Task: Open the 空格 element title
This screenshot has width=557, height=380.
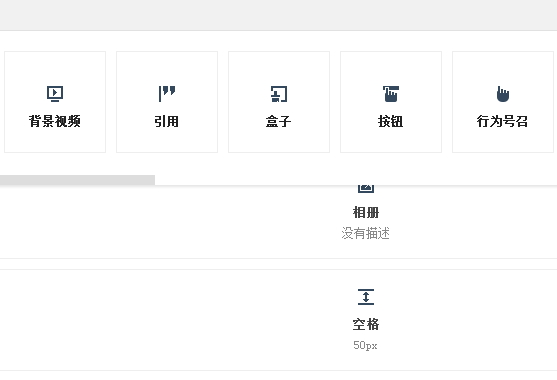Action: click(x=366, y=324)
